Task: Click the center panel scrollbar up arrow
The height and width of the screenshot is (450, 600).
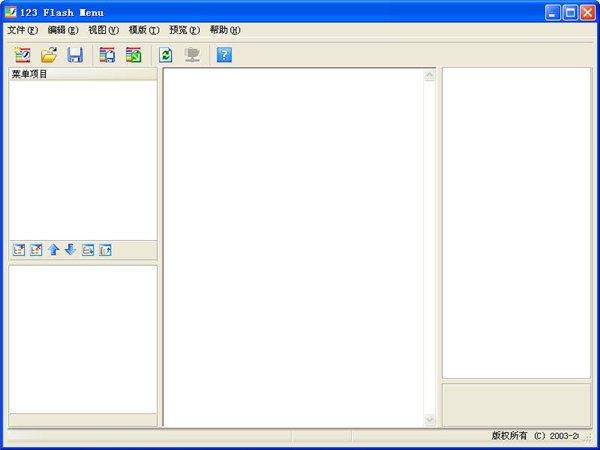Action: [429, 75]
